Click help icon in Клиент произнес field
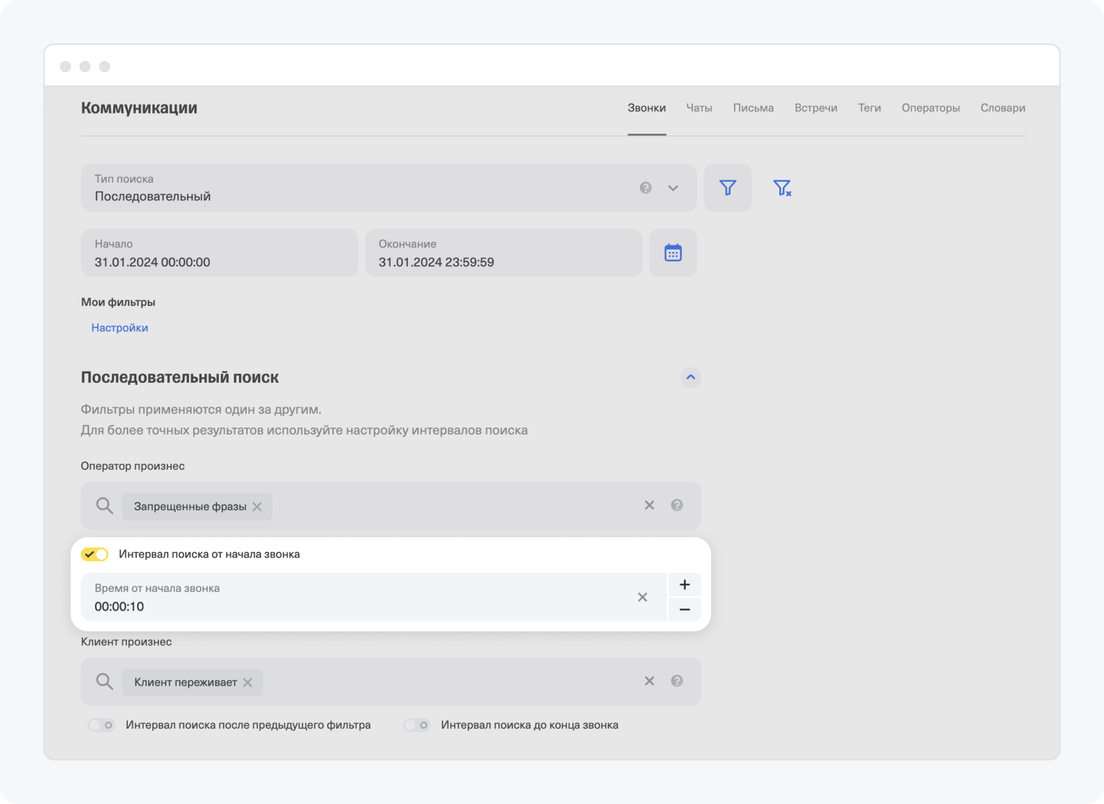Screen dimensions: 1104x804 677,681
